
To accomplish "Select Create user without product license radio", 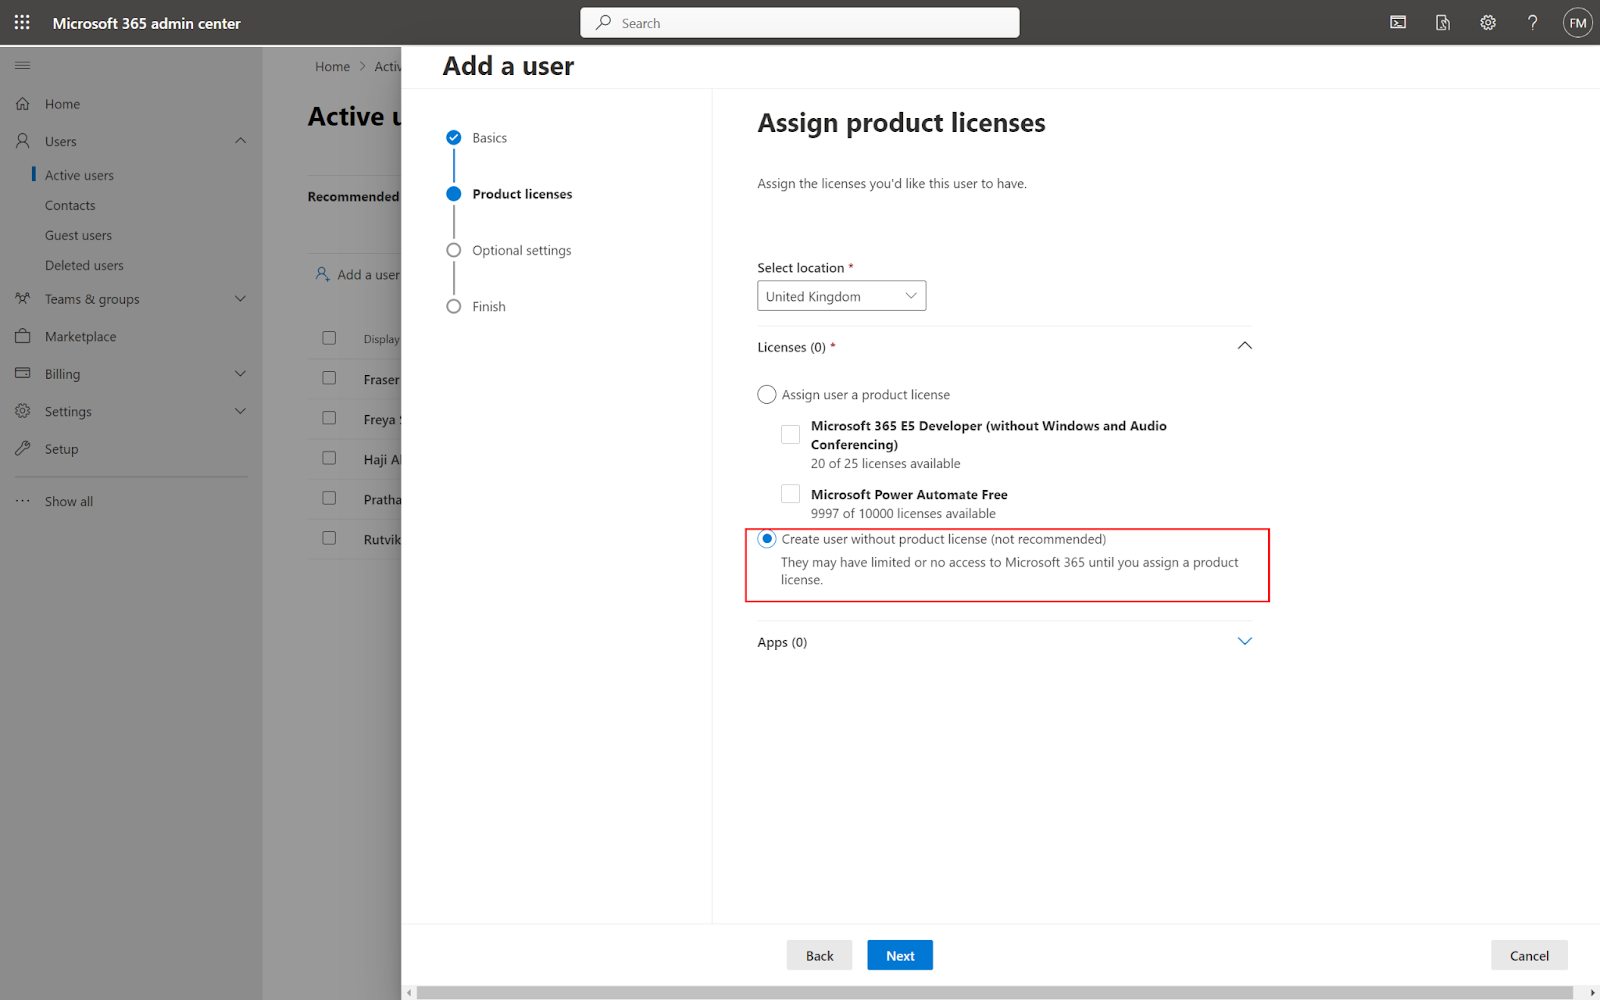I will 767,539.
